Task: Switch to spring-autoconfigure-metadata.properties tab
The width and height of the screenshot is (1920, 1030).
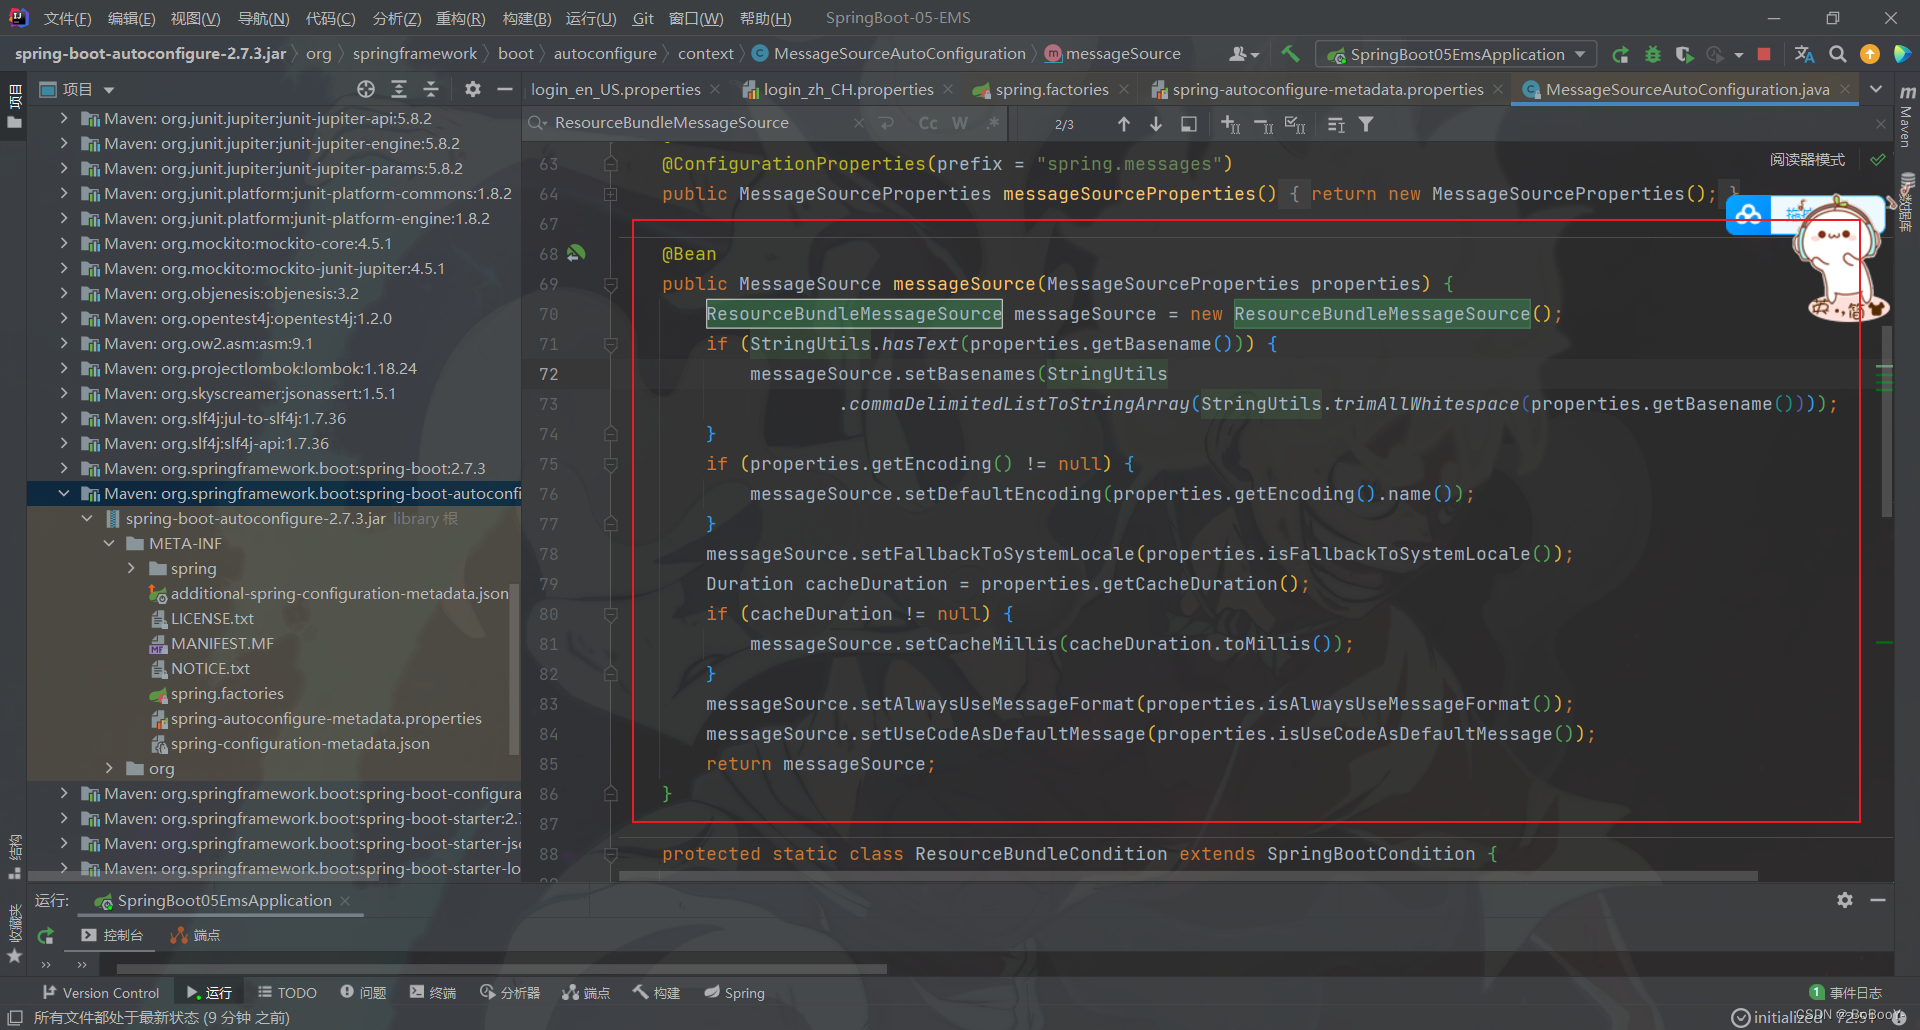Action: [1327, 89]
